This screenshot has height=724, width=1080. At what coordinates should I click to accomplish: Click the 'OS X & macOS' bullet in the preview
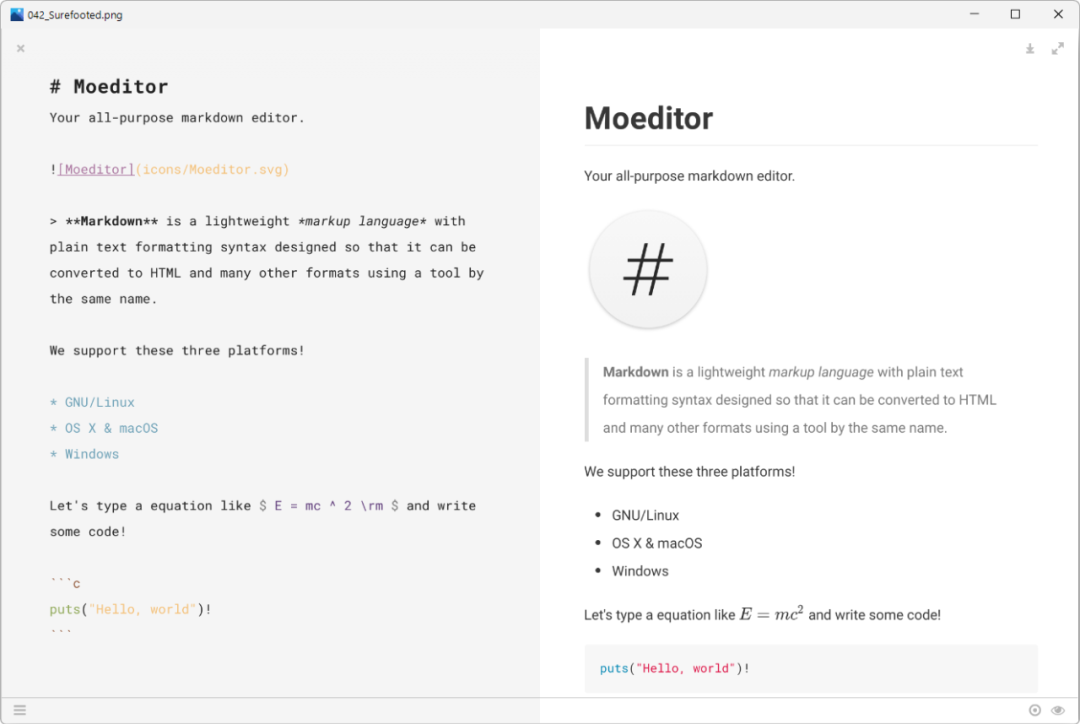pos(657,543)
